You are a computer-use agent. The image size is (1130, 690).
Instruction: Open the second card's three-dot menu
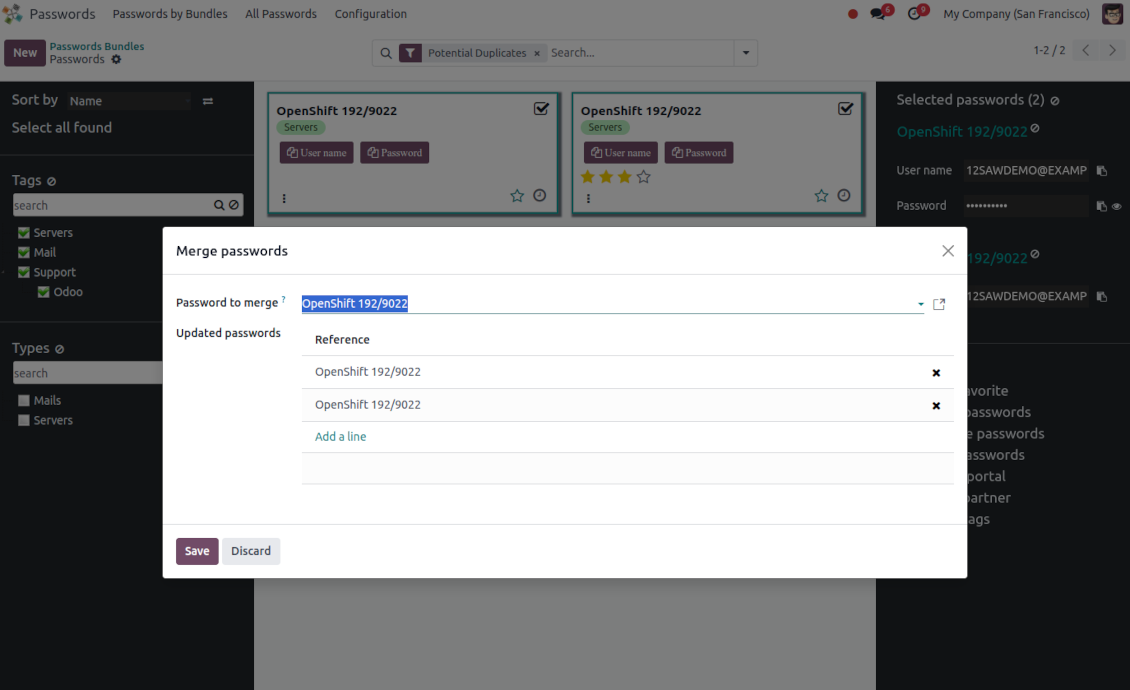click(x=588, y=198)
